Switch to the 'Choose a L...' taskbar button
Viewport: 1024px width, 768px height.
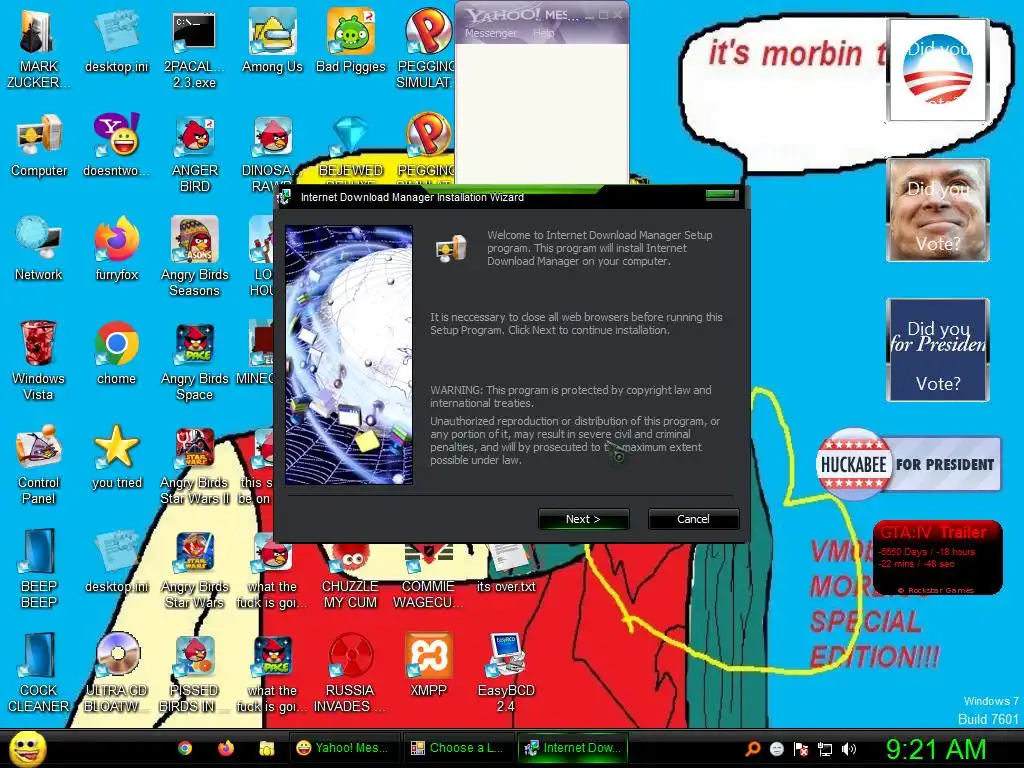click(457, 748)
